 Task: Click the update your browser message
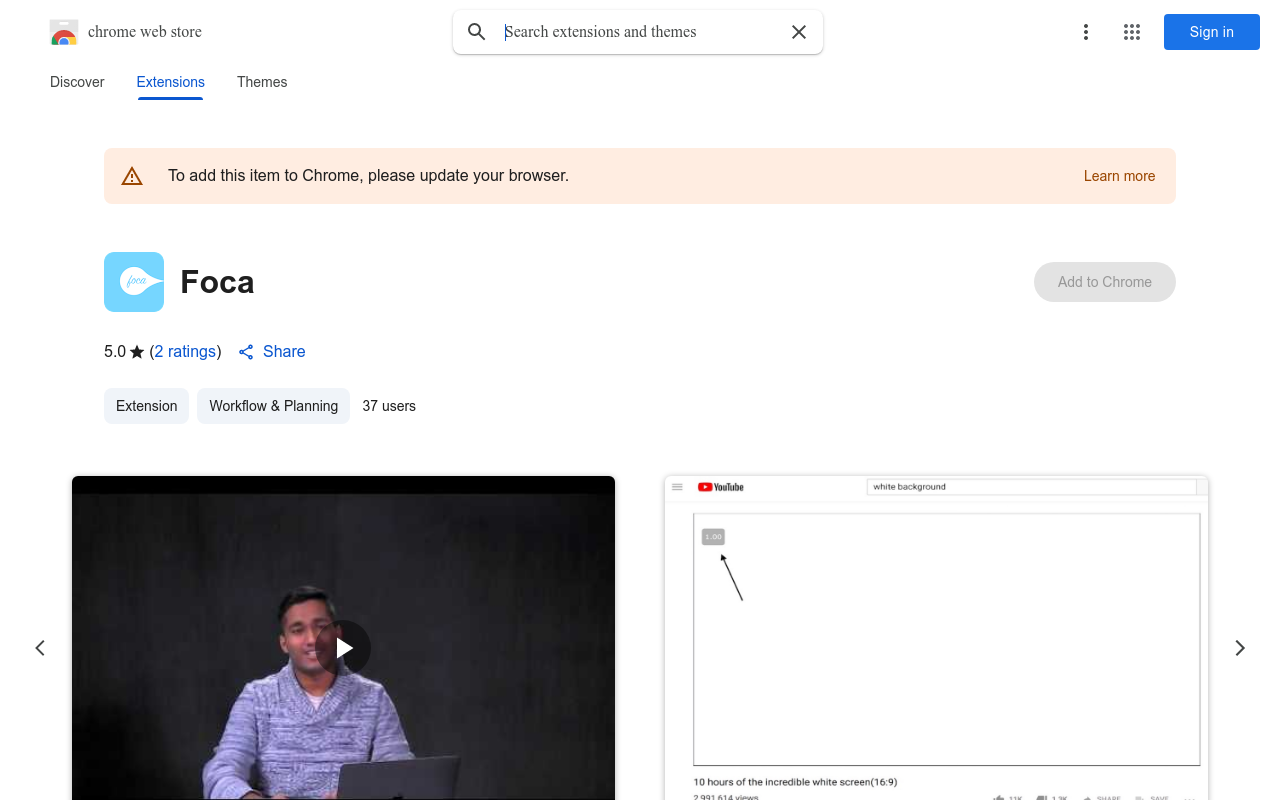368,176
